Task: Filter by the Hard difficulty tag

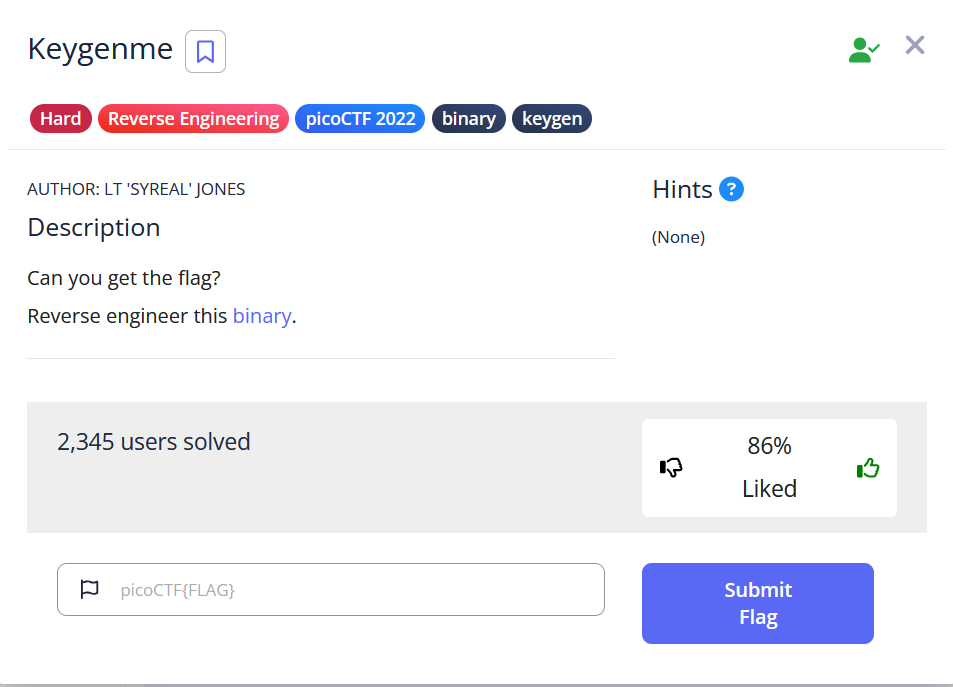Action: [x=61, y=119]
